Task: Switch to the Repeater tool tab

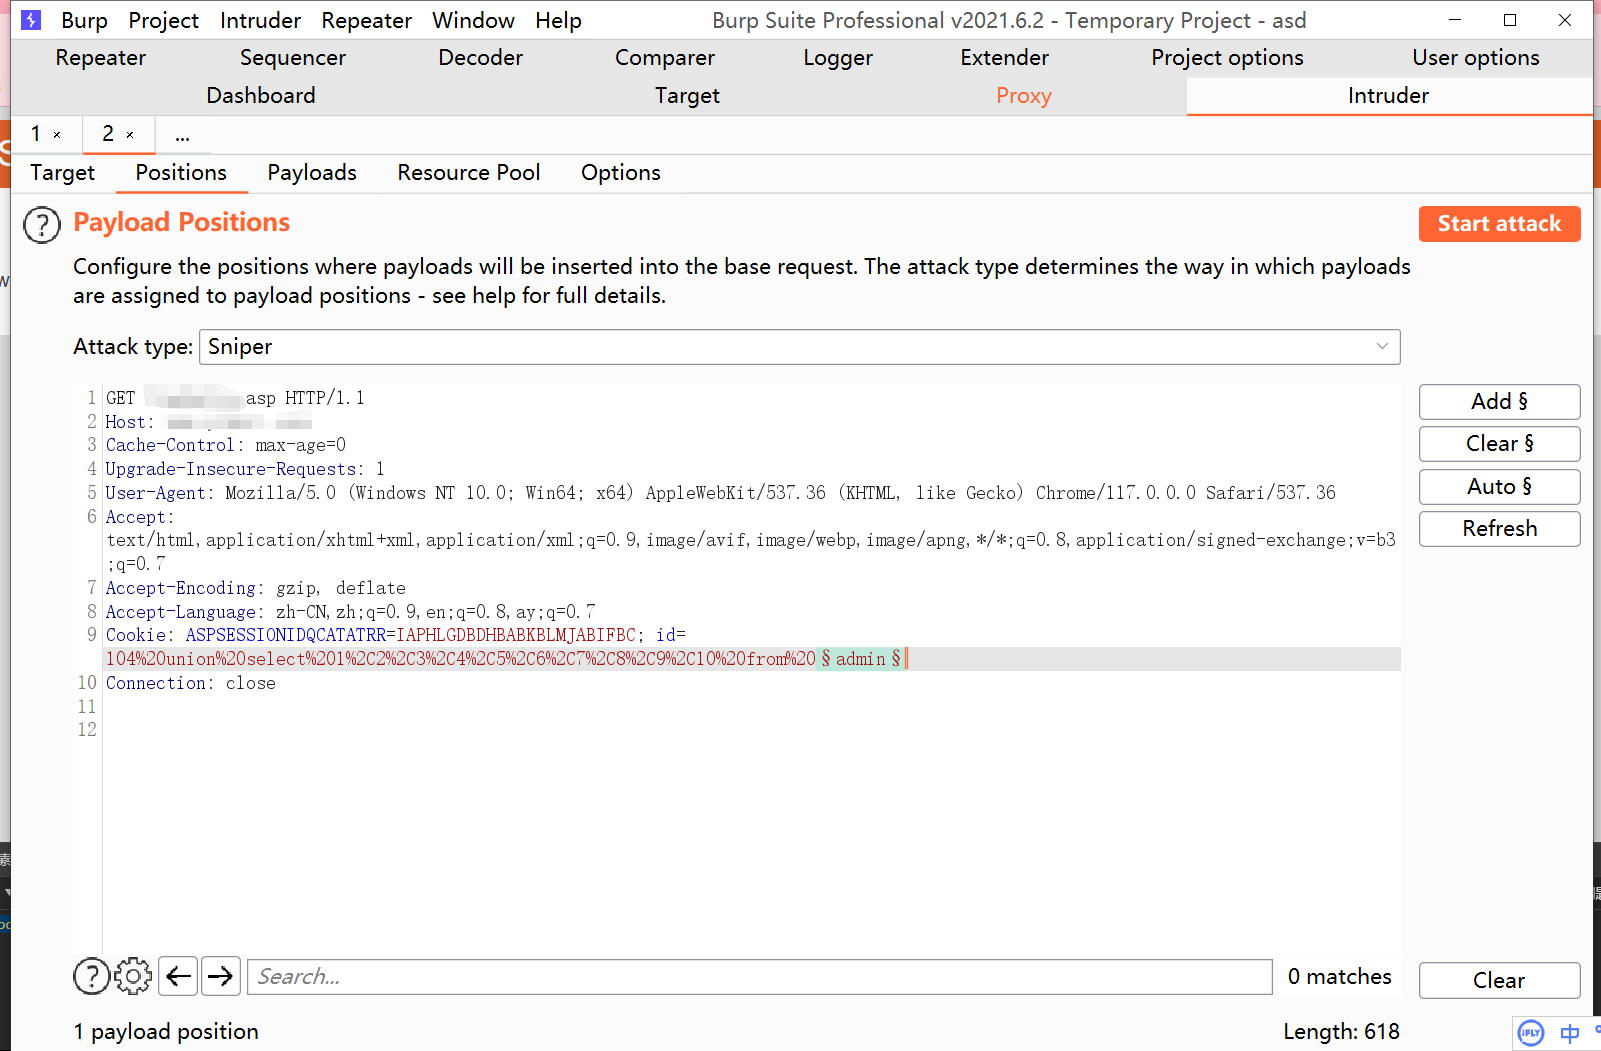Action: click(101, 58)
